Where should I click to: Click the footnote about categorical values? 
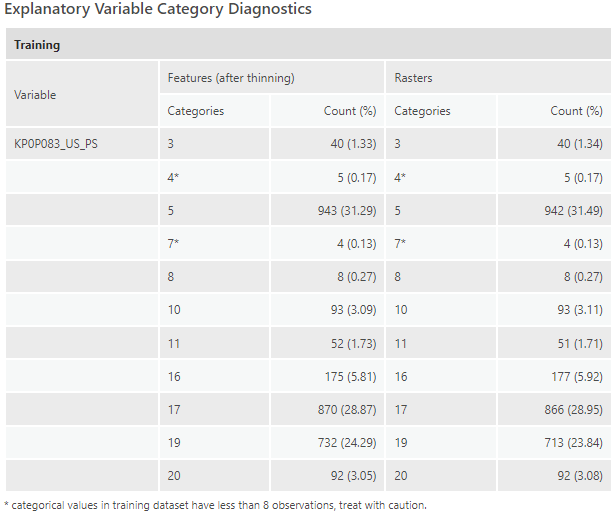click(x=215, y=504)
